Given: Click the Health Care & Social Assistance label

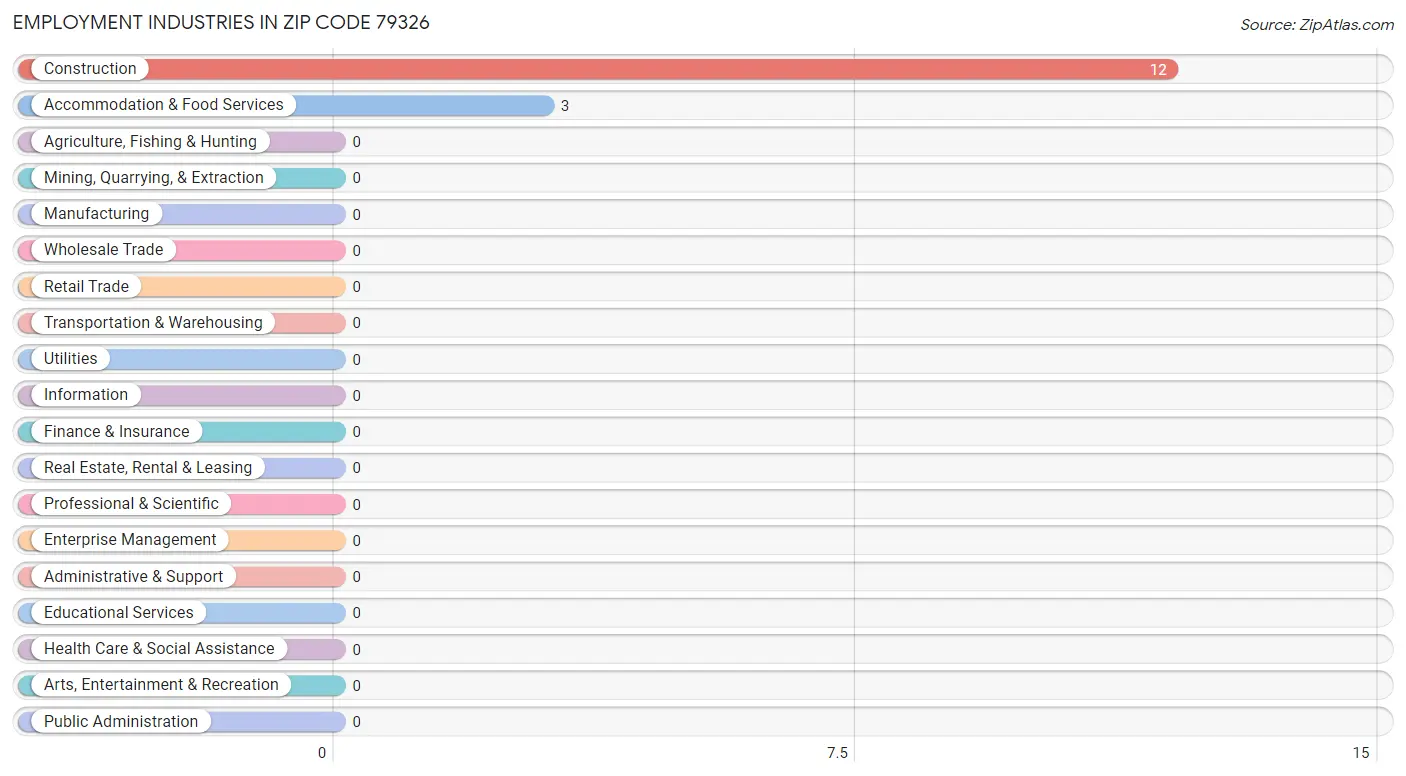Looking at the screenshot, I should (x=159, y=649).
